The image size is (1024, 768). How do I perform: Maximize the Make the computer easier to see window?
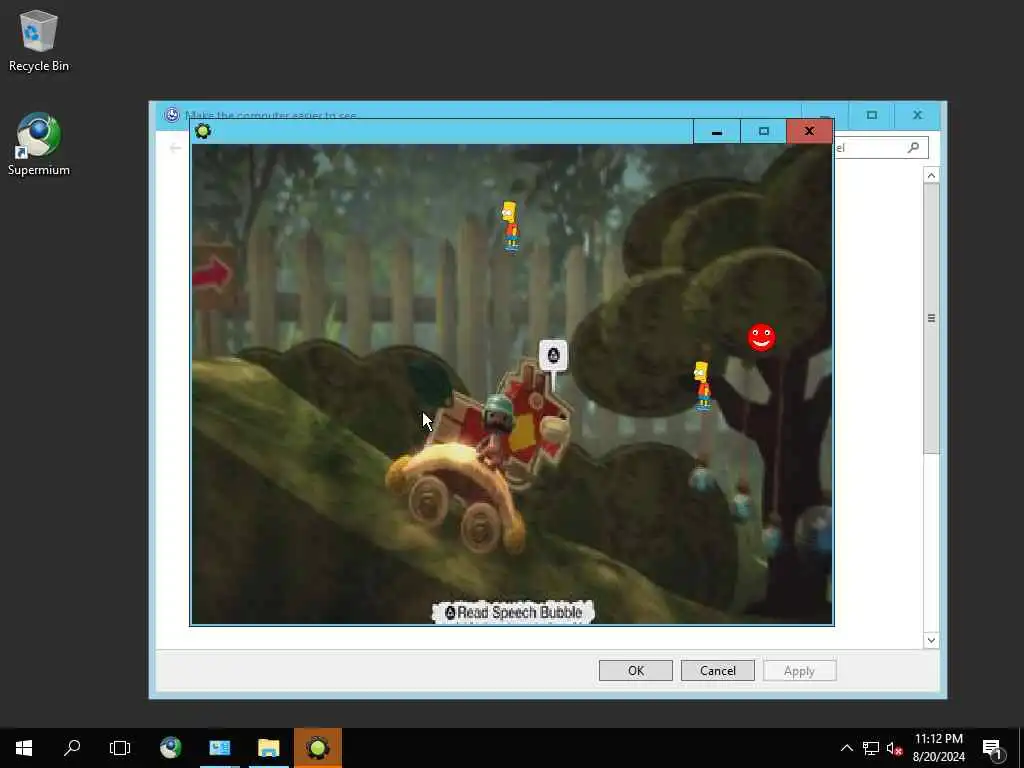871,116
